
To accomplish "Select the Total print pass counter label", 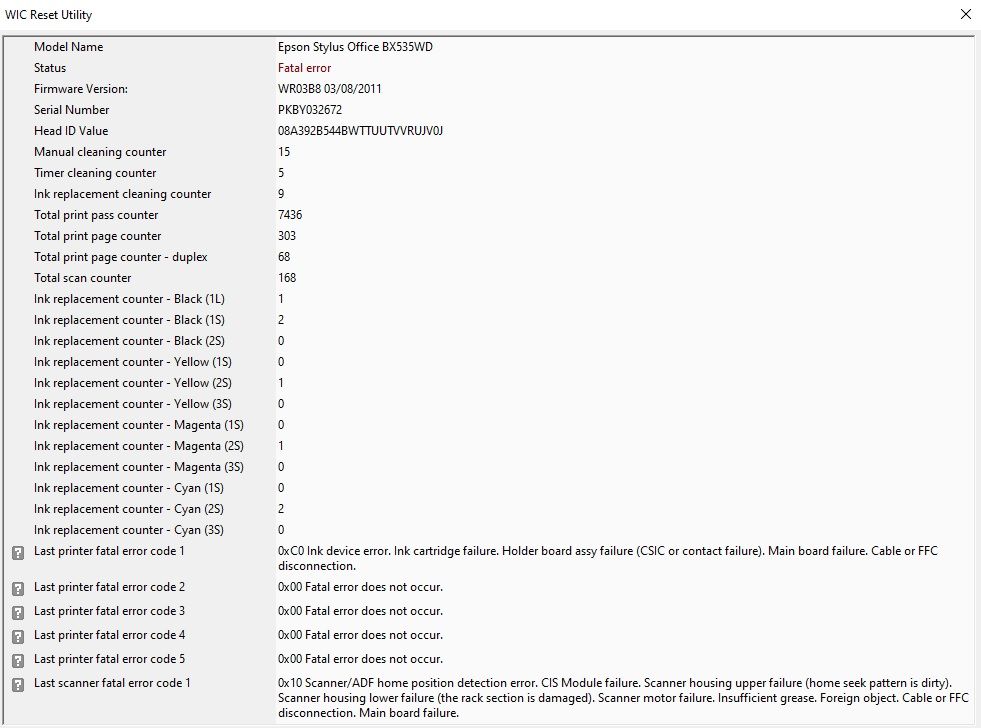I will [96, 215].
